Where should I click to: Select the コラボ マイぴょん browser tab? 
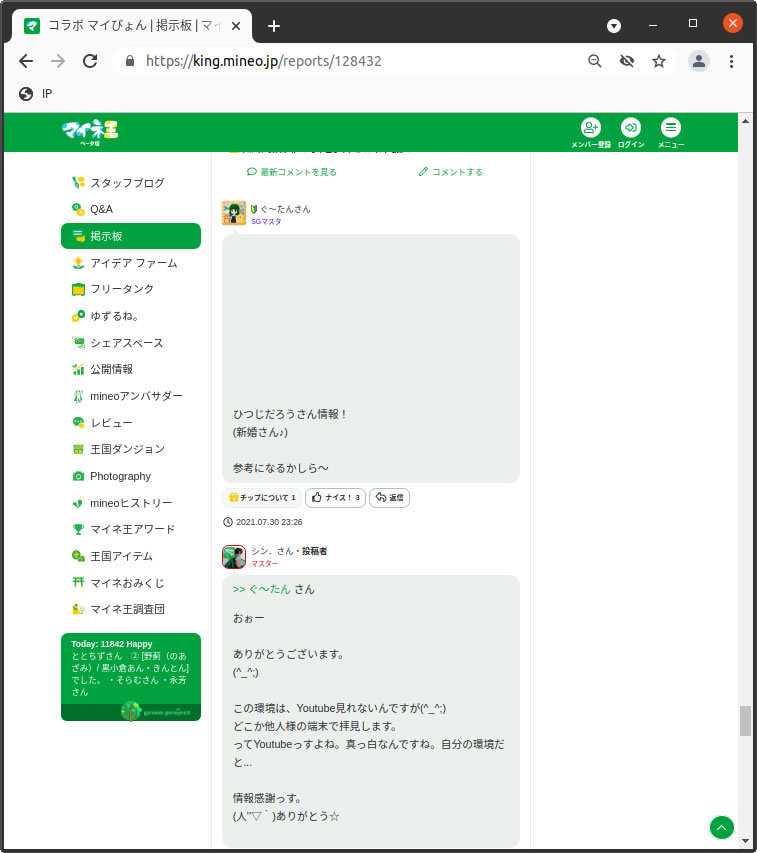pyautogui.click(x=133, y=26)
